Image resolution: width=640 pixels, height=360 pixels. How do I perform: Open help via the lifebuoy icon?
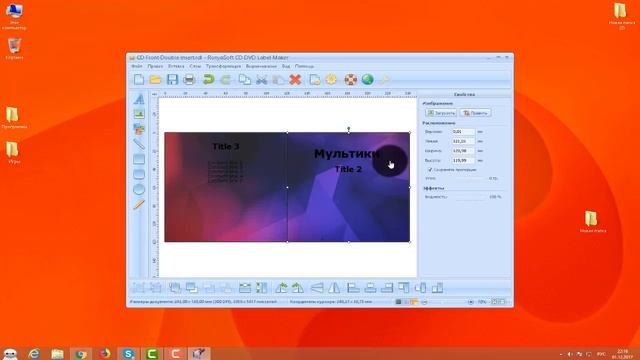click(x=351, y=80)
